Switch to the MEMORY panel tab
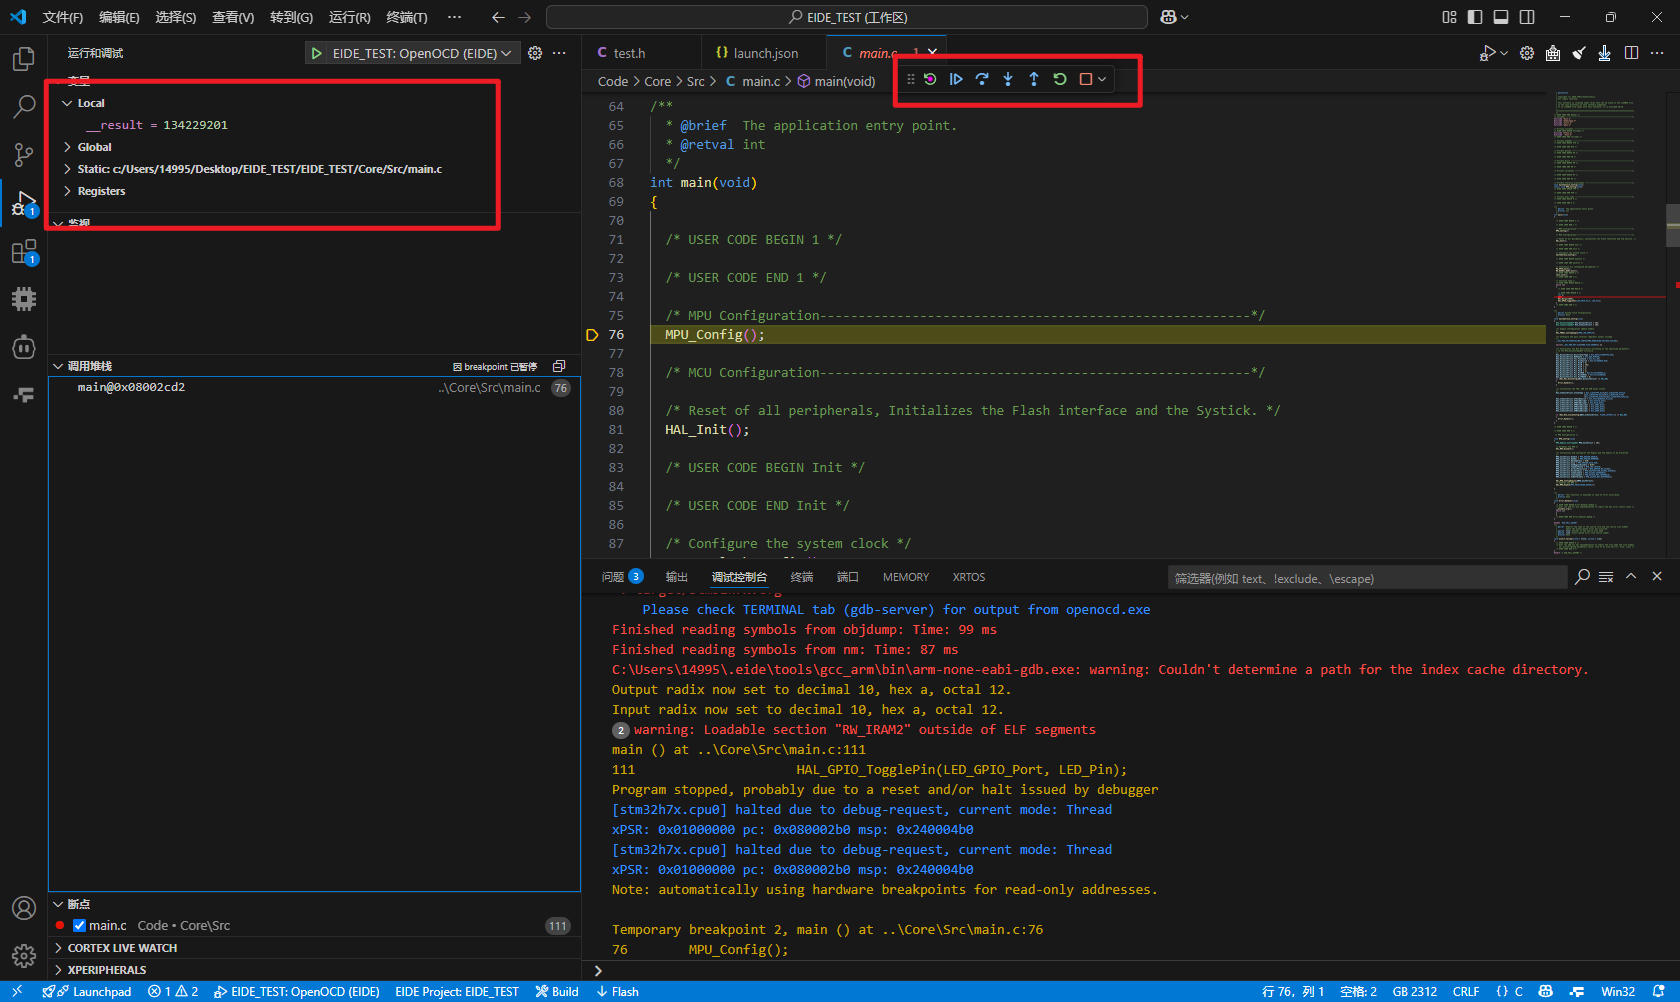The height and width of the screenshot is (1002, 1680). [906, 577]
